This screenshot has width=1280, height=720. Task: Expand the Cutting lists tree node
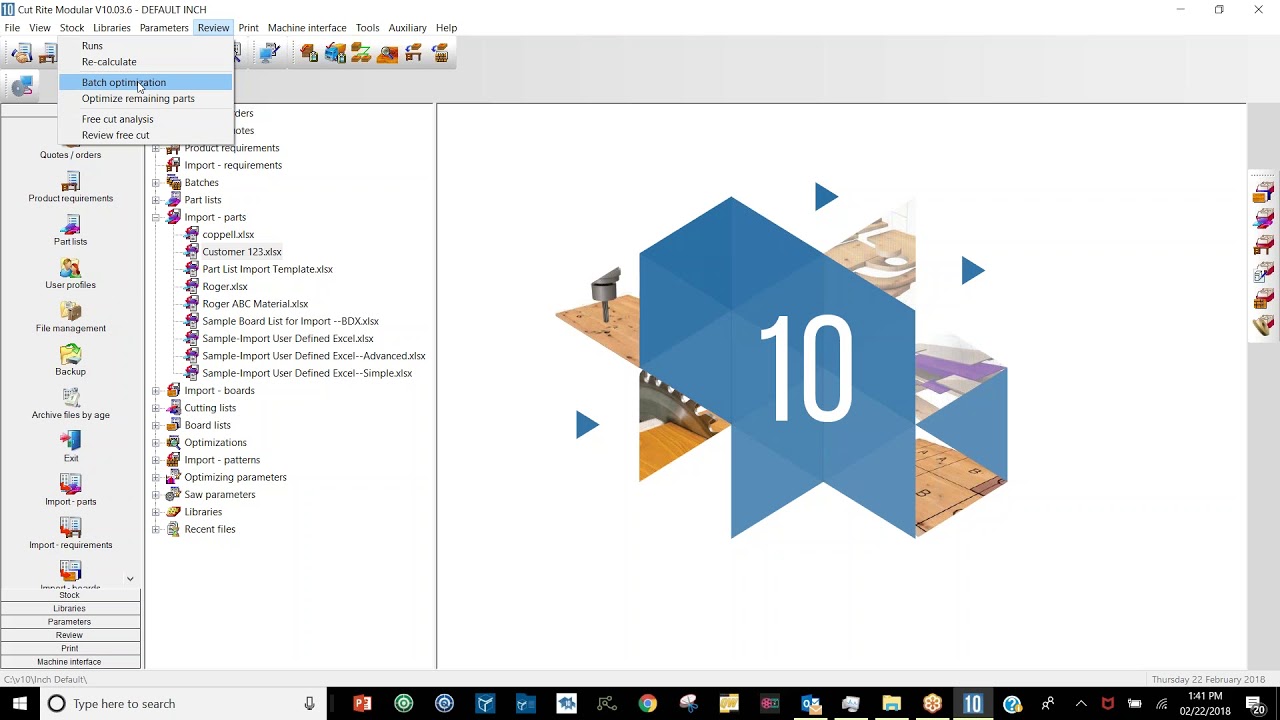(156, 408)
